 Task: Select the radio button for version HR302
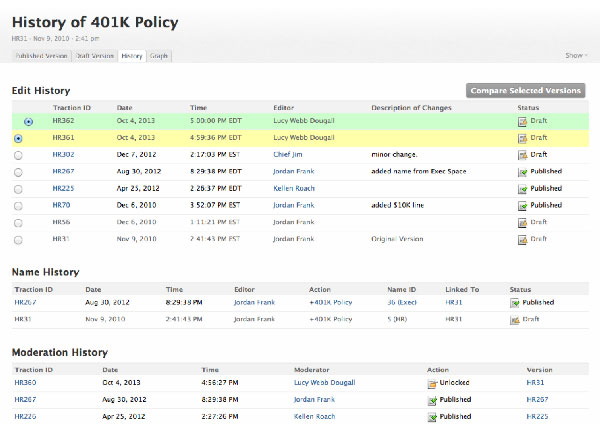pos(19,155)
